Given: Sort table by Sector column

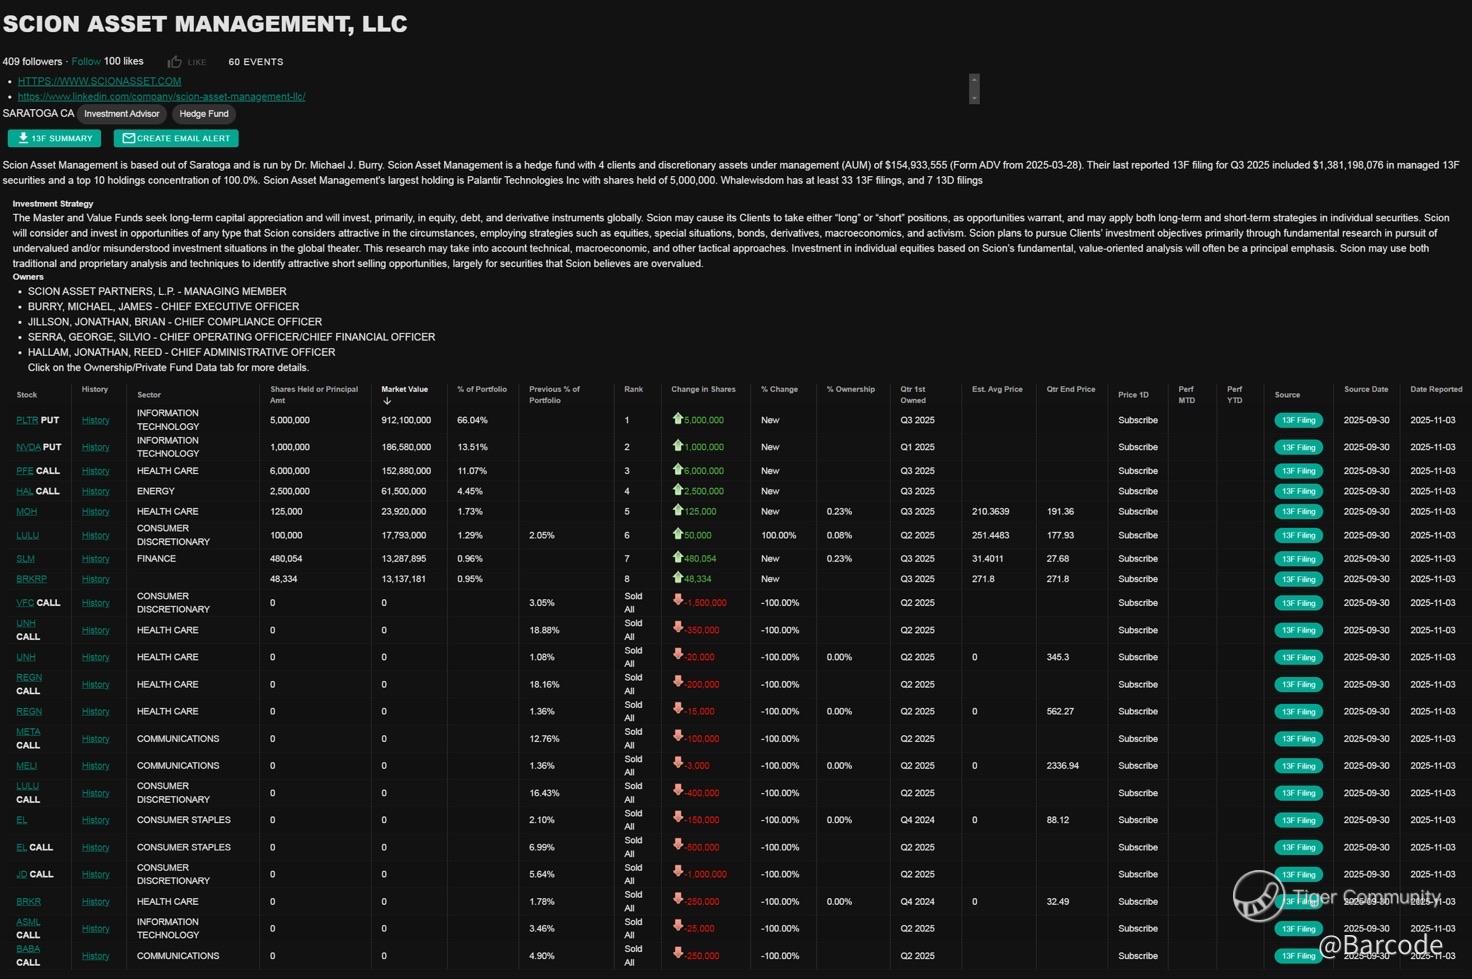Looking at the screenshot, I should 149,395.
